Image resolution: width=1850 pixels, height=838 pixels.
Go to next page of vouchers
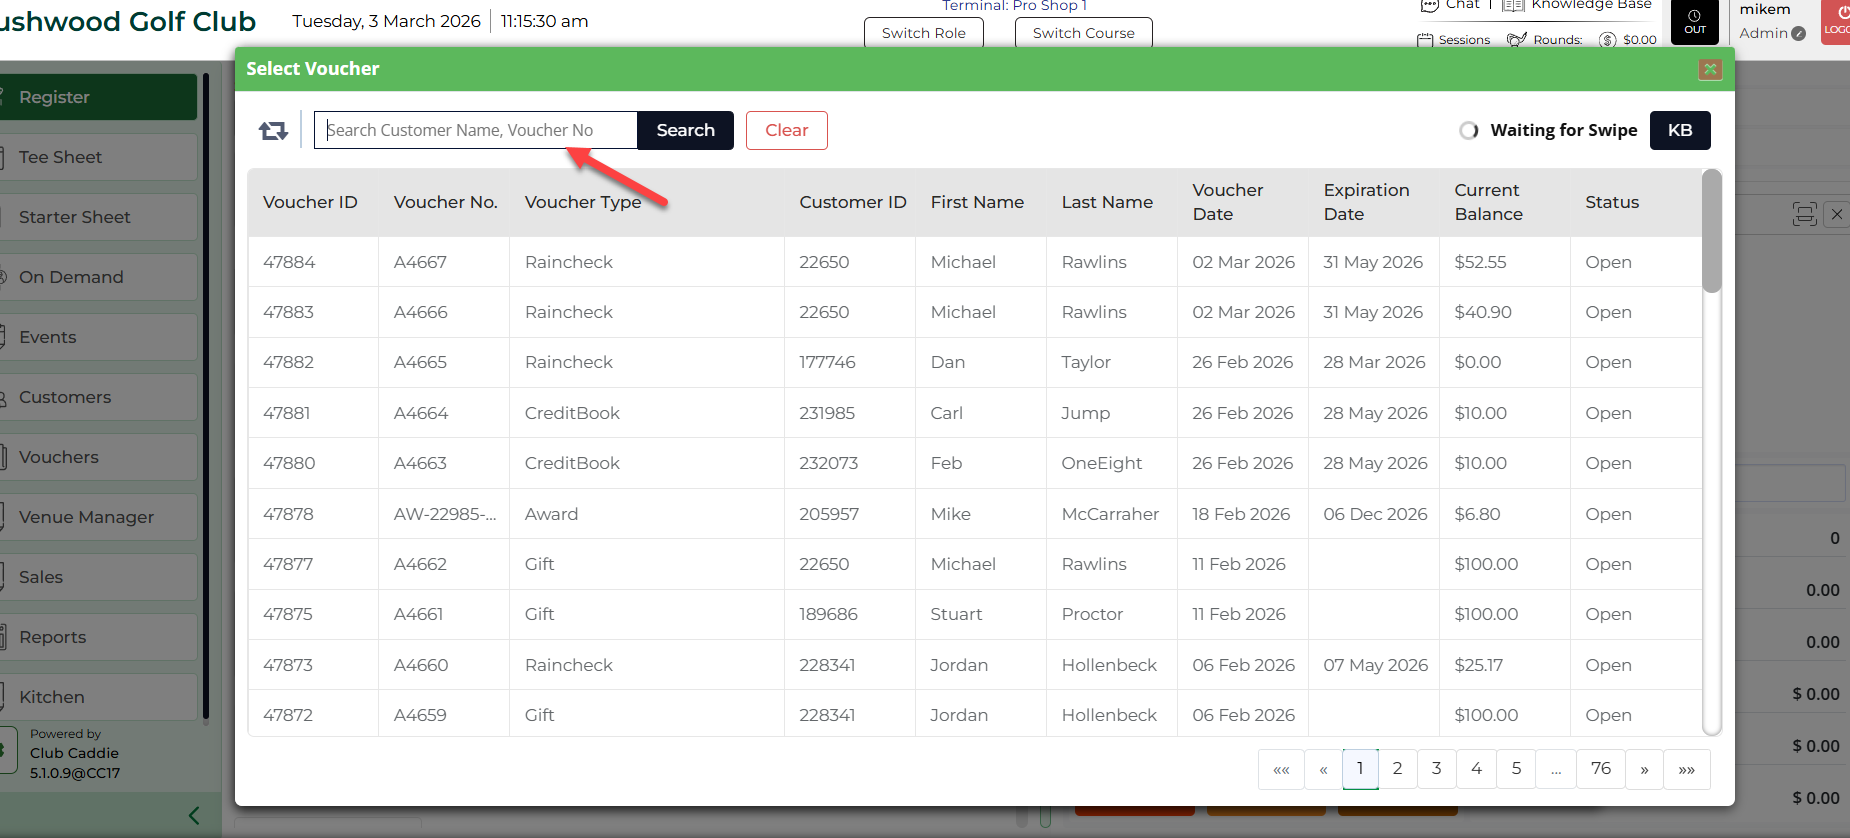coord(1644,769)
